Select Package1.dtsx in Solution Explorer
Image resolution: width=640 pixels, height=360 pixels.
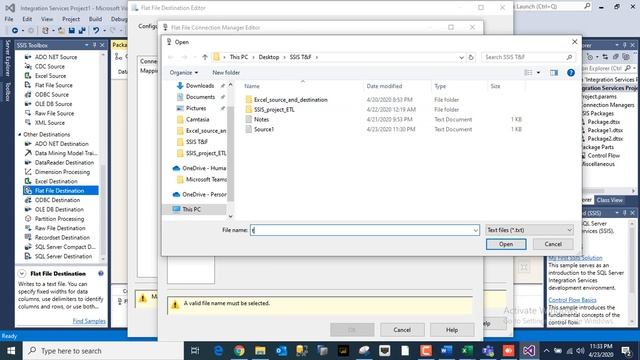pyautogui.click(x=605, y=130)
